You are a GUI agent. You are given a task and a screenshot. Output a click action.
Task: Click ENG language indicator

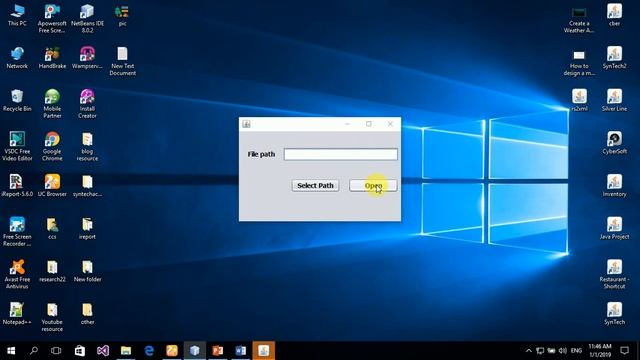pyautogui.click(x=576, y=351)
